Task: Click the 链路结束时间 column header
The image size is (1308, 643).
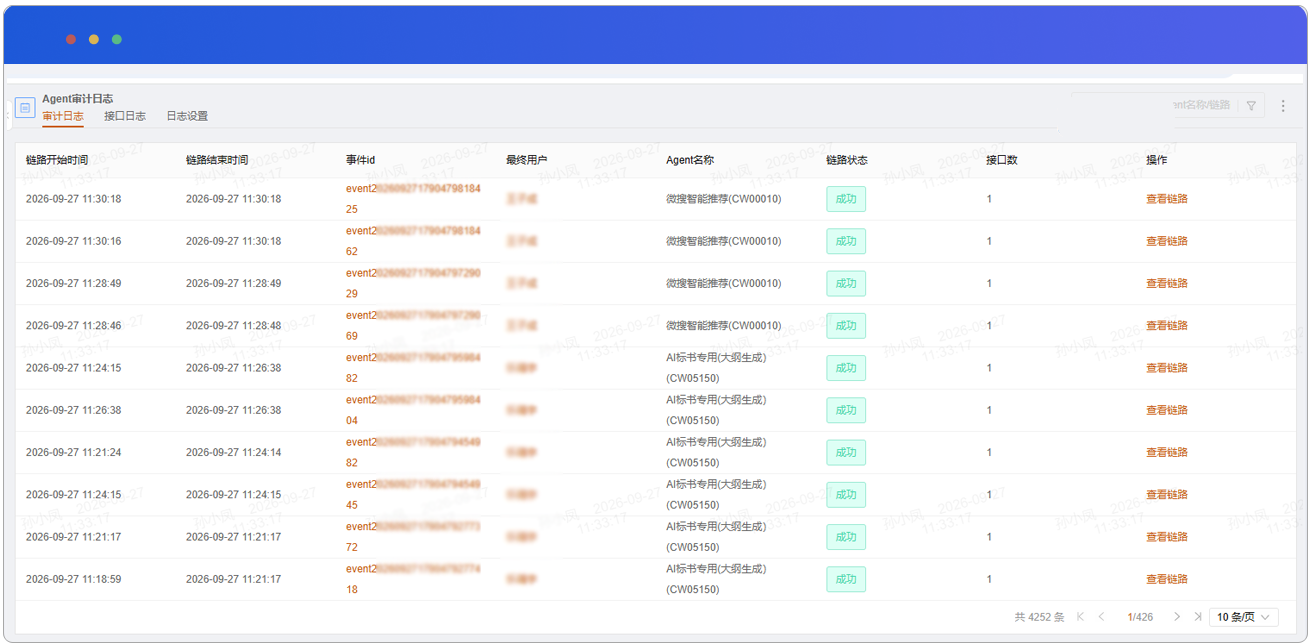Action: [x=217, y=160]
